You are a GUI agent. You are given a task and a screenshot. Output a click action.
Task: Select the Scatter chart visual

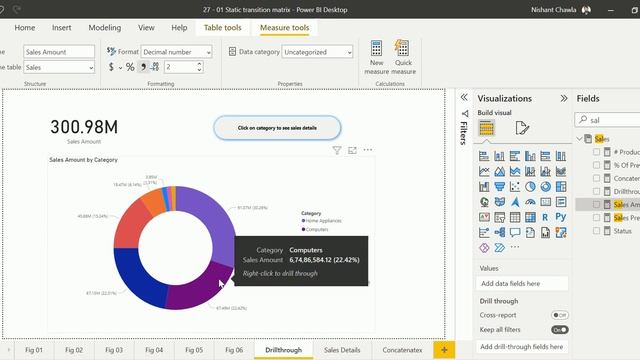coord(515,187)
